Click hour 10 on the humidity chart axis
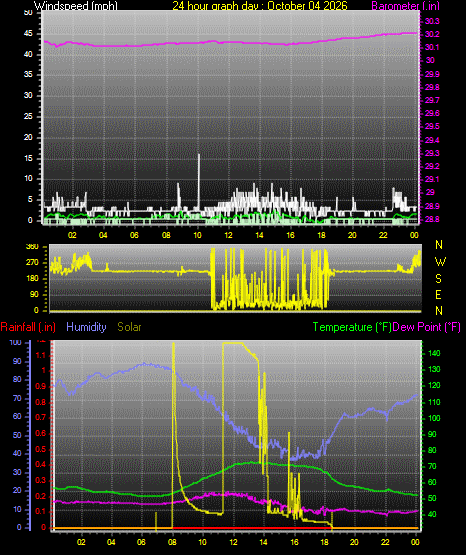Image resolution: width=466 pixels, height=555 pixels. 202,542
